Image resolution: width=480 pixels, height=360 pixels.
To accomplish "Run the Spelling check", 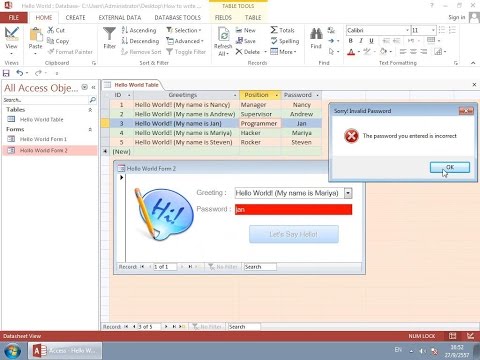I will (x=285, y=41).
